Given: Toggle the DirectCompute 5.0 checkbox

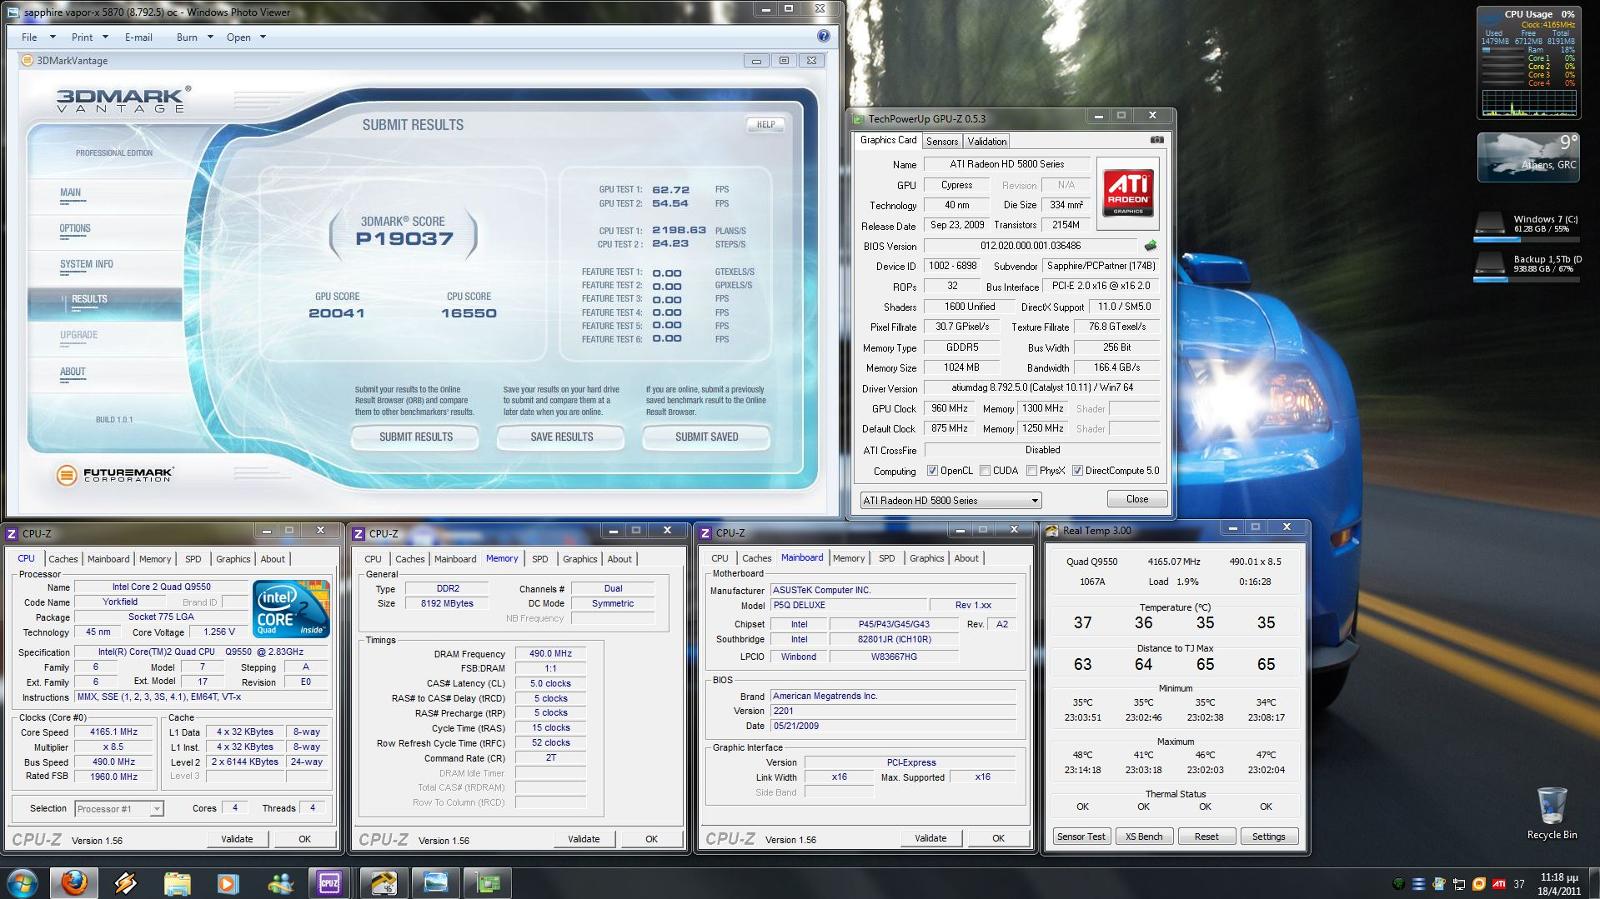Looking at the screenshot, I should [1077, 471].
